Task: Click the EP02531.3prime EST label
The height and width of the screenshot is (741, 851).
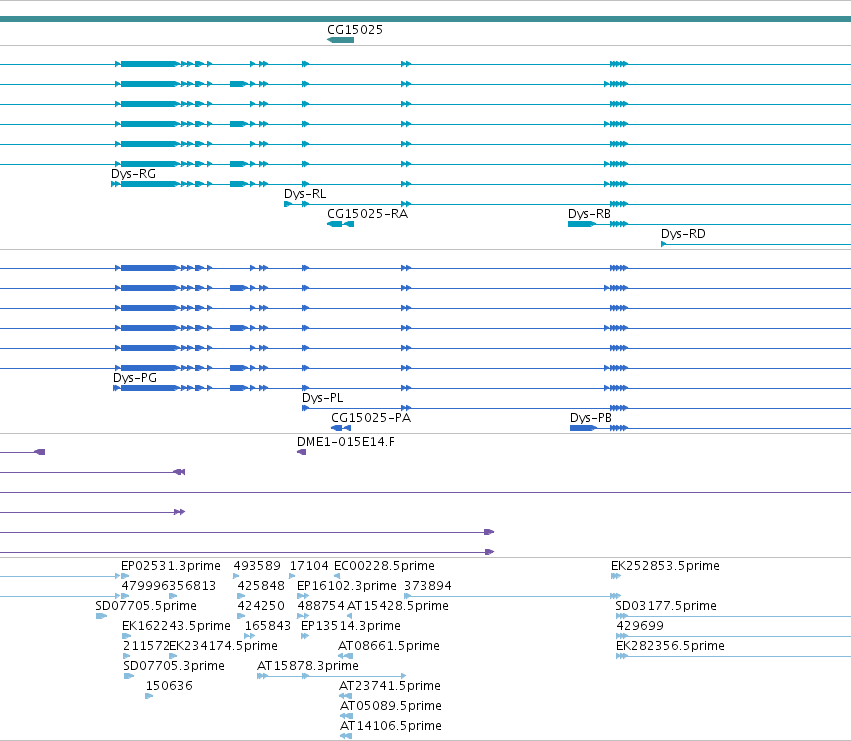Action: click(171, 566)
